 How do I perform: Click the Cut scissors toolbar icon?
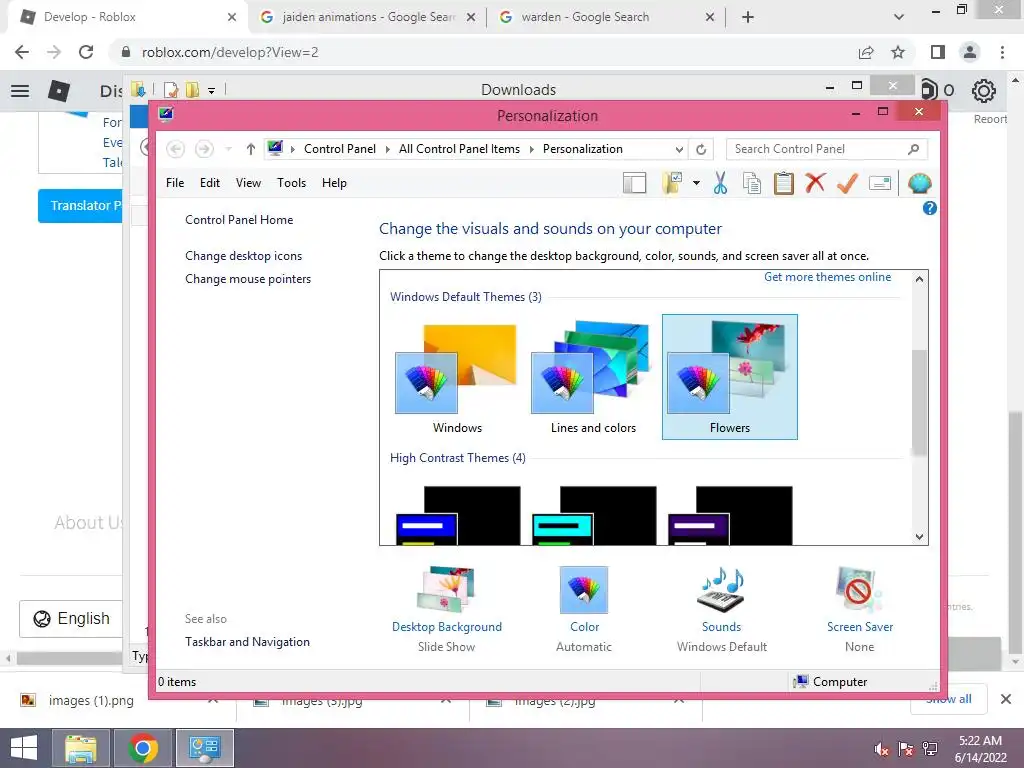(720, 184)
